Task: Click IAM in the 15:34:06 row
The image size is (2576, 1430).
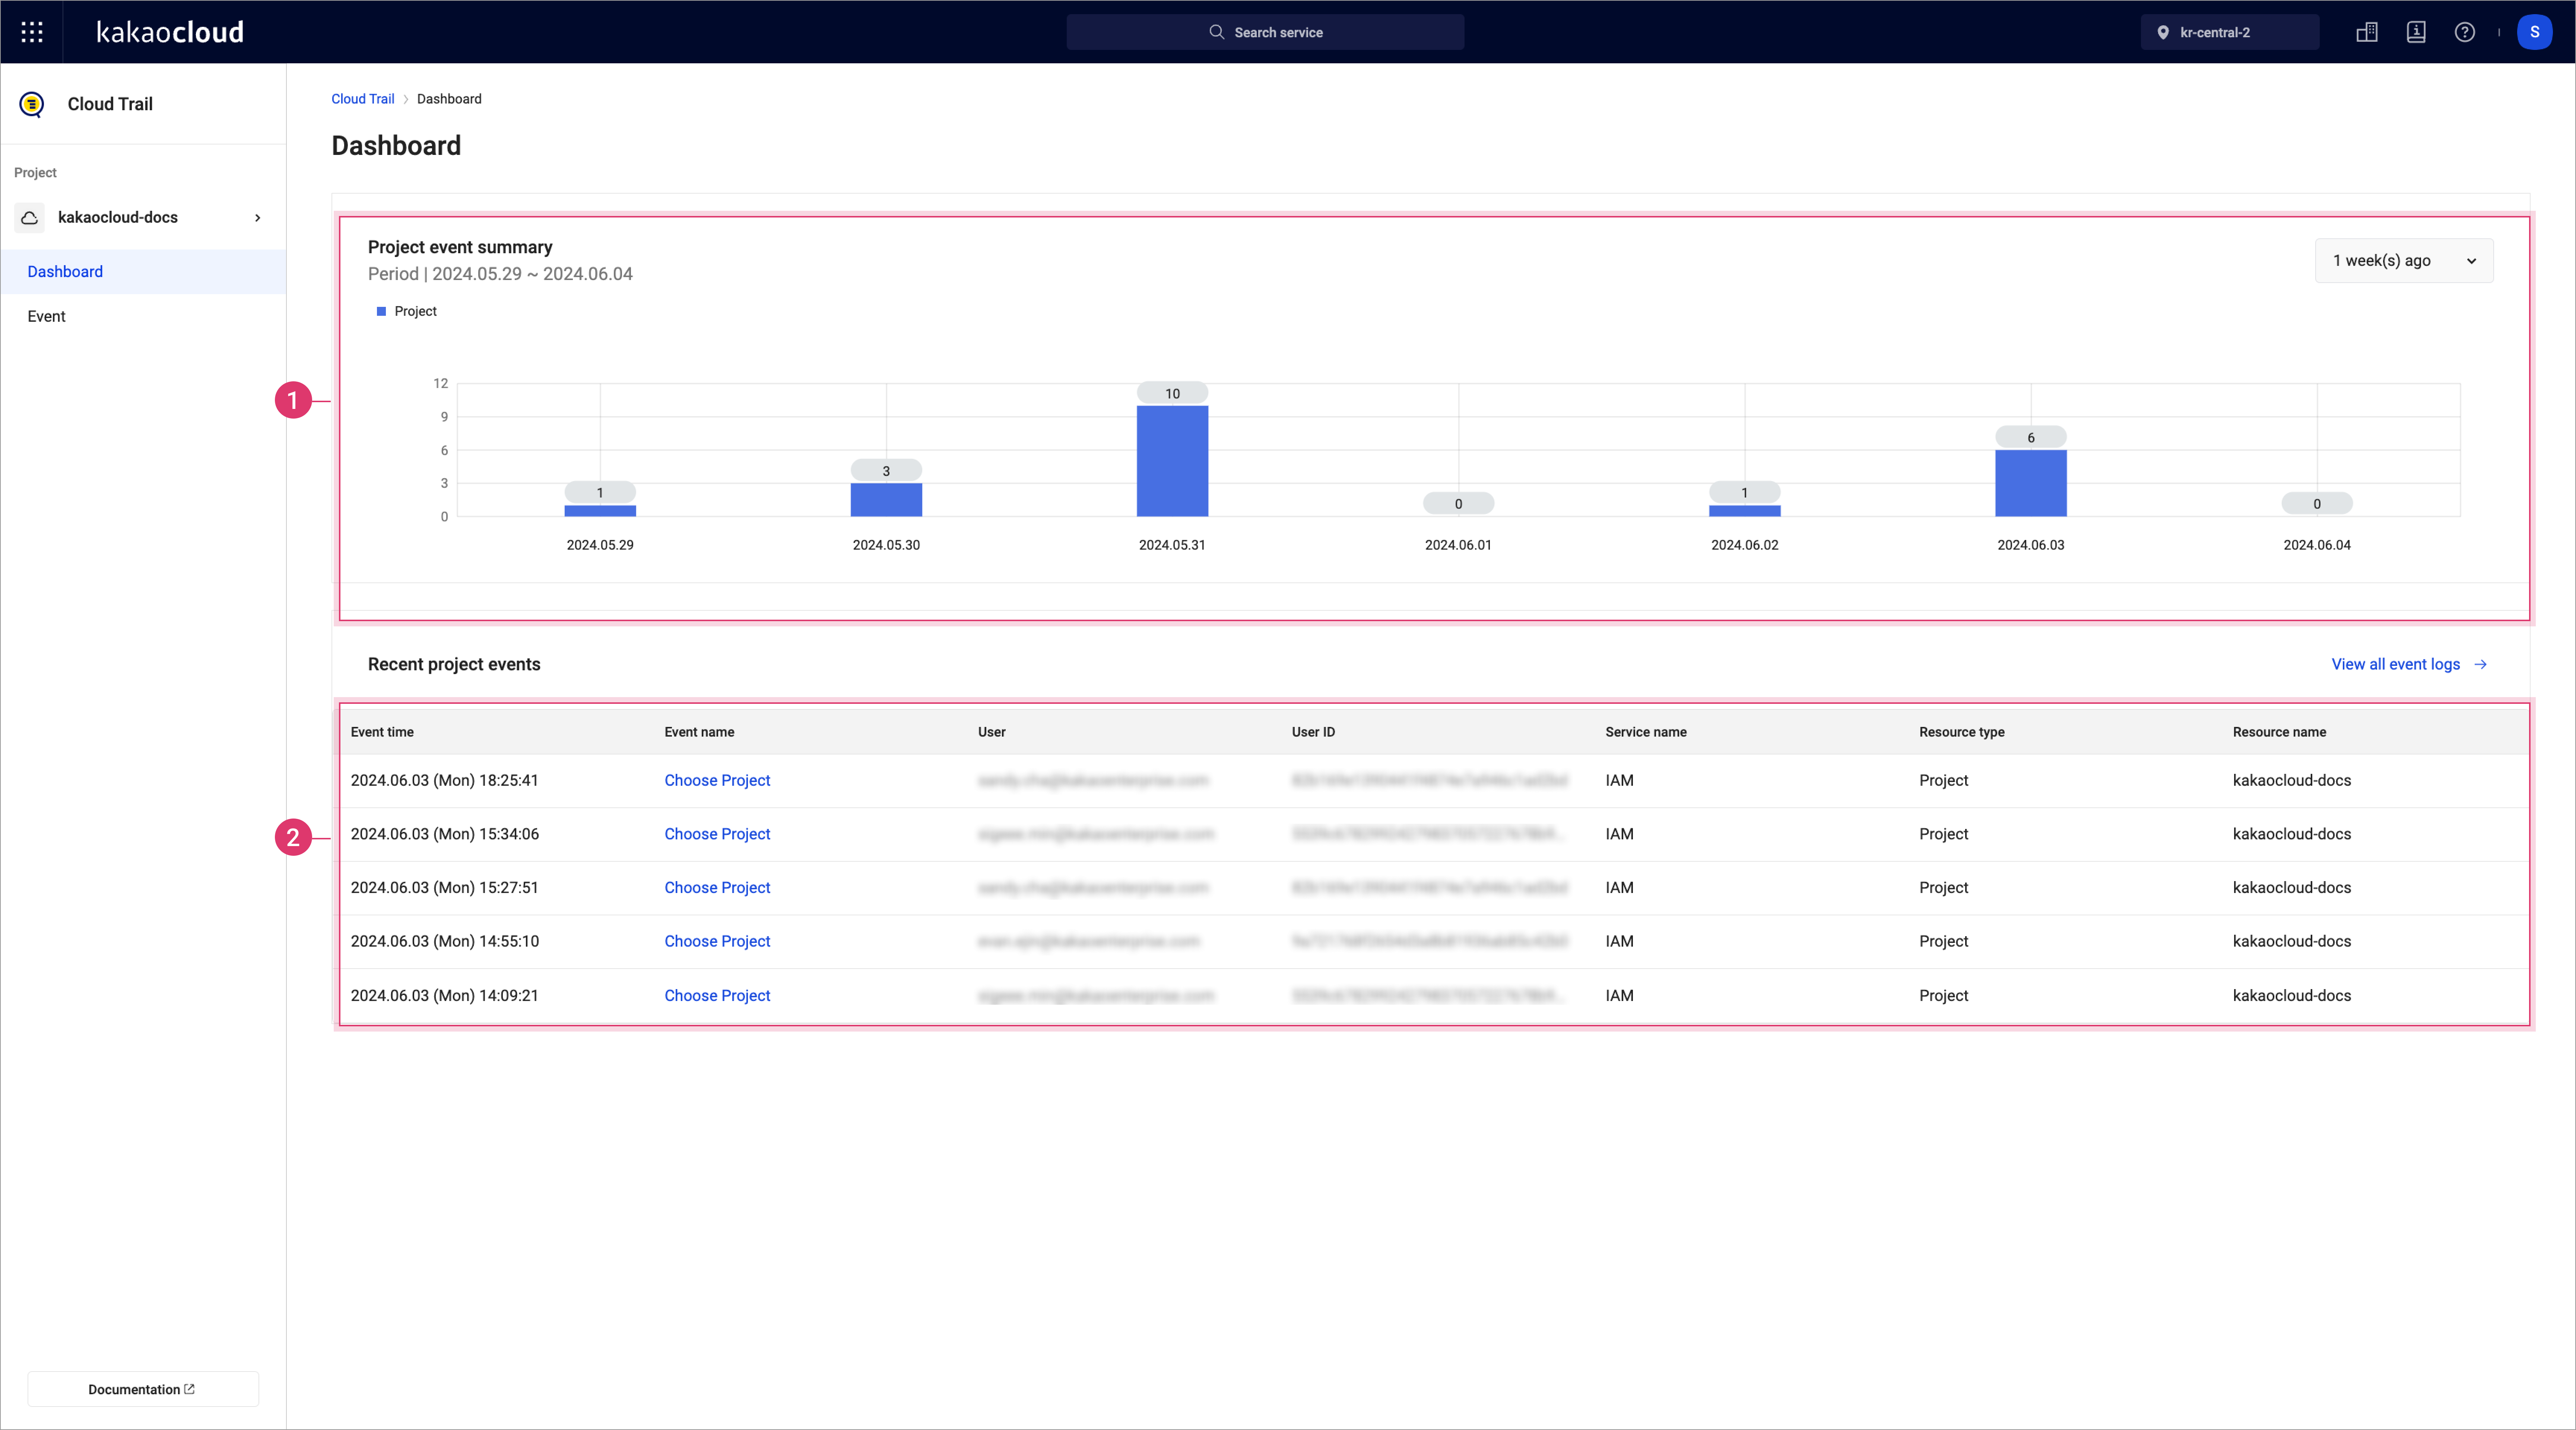Action: click(1619, 834)
